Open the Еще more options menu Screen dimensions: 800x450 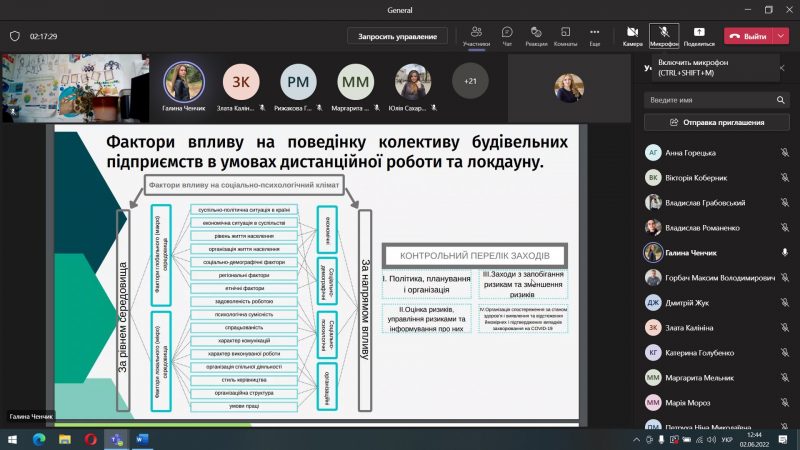pos(595,35)
